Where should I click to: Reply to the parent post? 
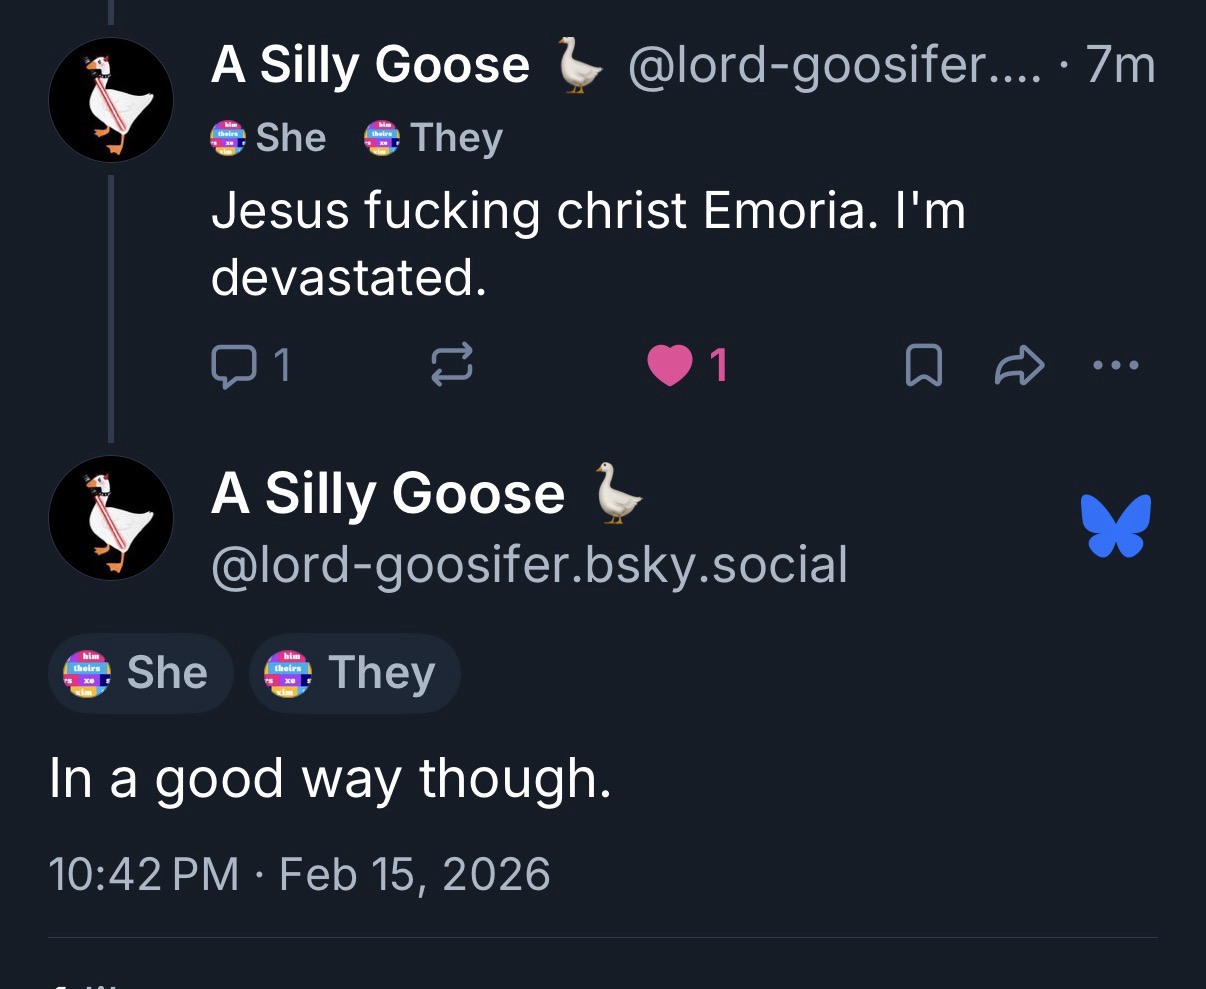(250, 366)
